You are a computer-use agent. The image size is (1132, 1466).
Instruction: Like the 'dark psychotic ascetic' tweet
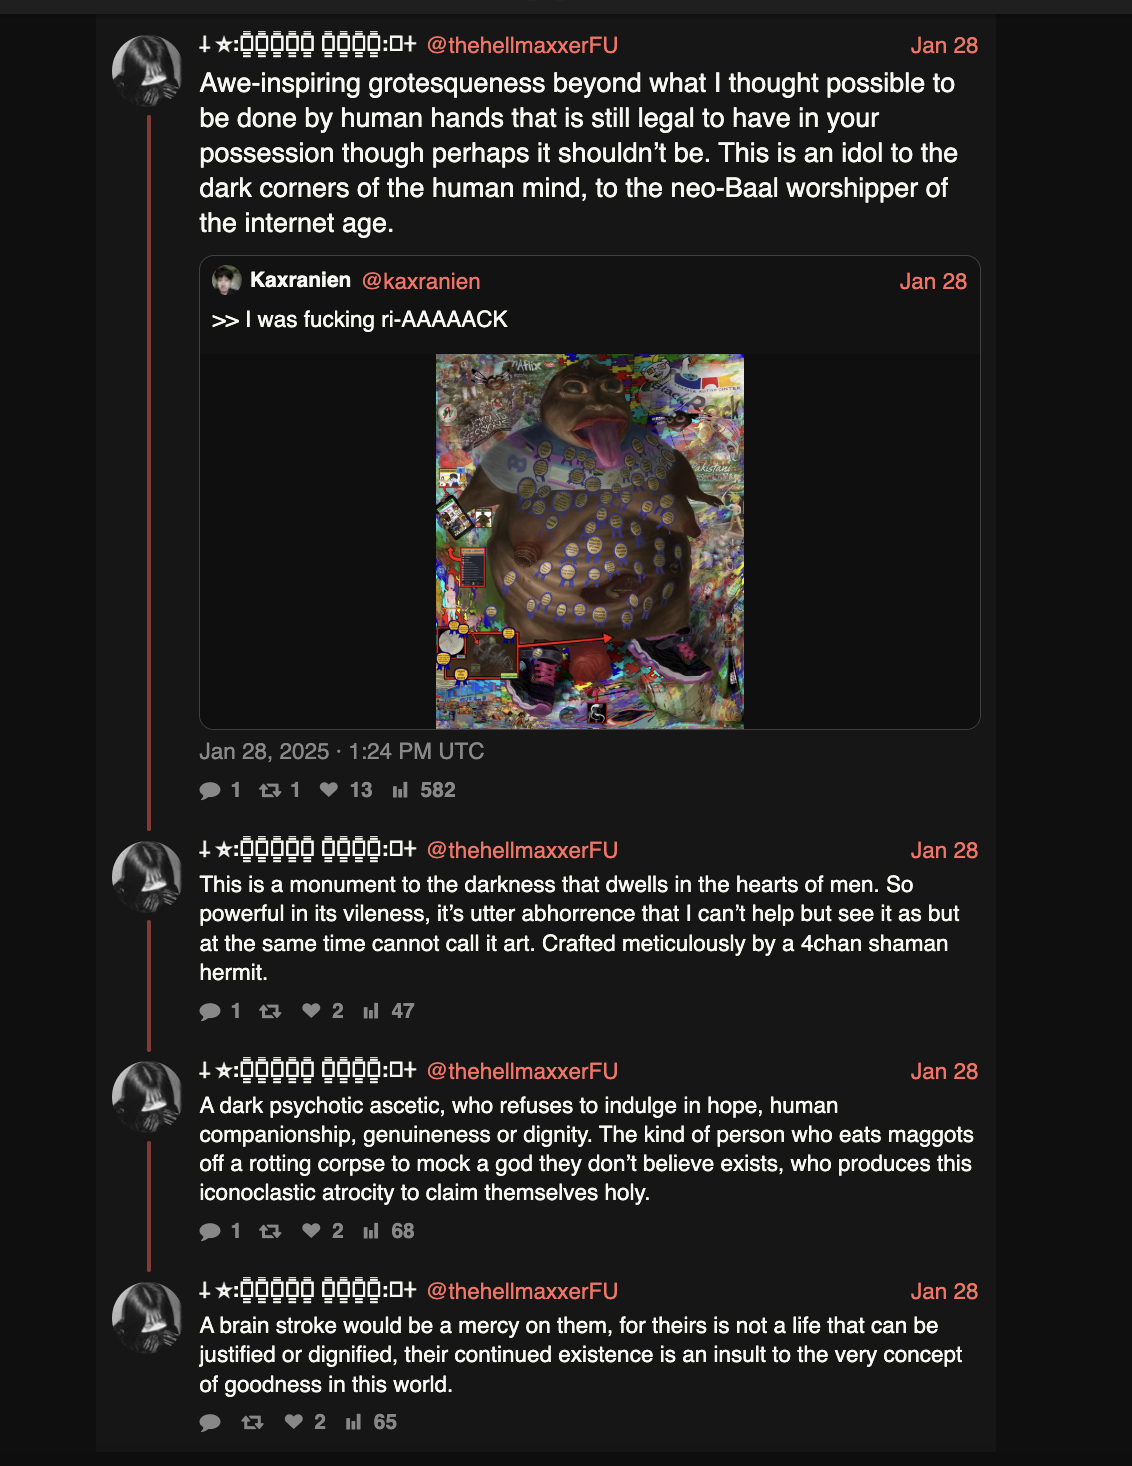(x=311, y=1231)
